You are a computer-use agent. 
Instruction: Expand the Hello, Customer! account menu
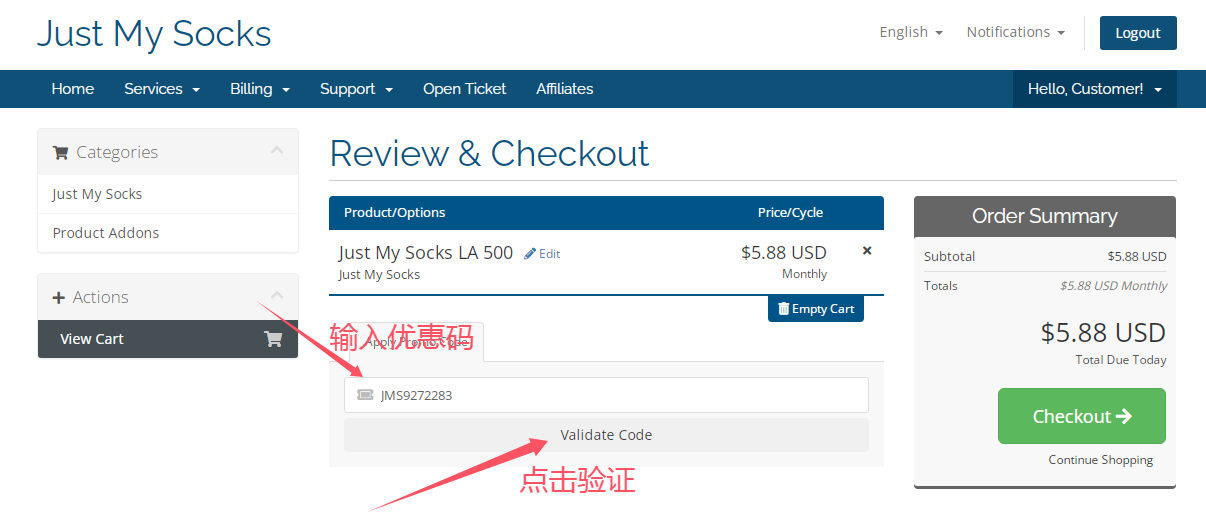1095,89
